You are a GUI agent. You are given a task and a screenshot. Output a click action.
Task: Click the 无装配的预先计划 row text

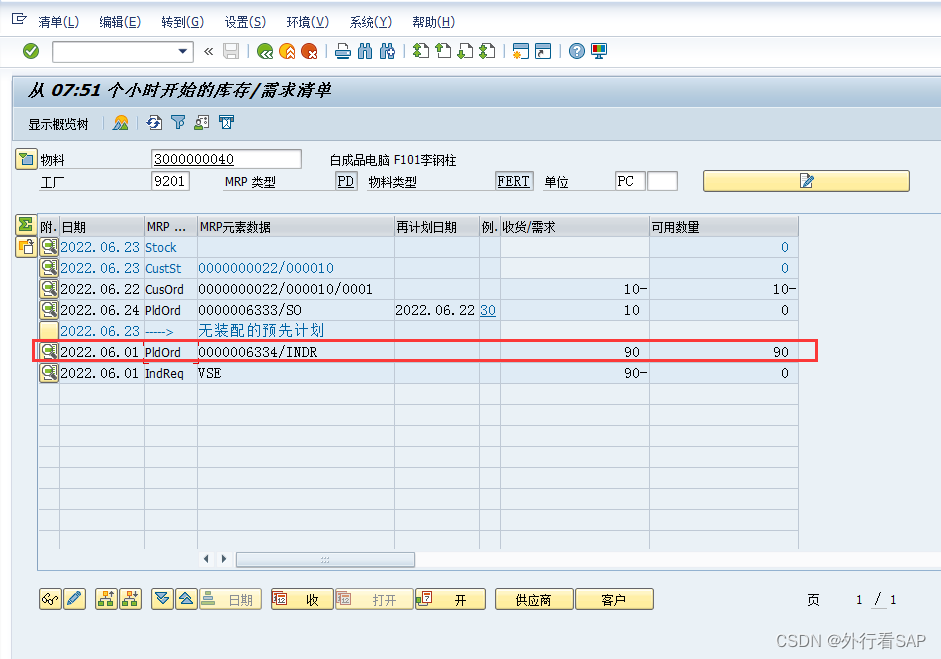click(261, 331)
